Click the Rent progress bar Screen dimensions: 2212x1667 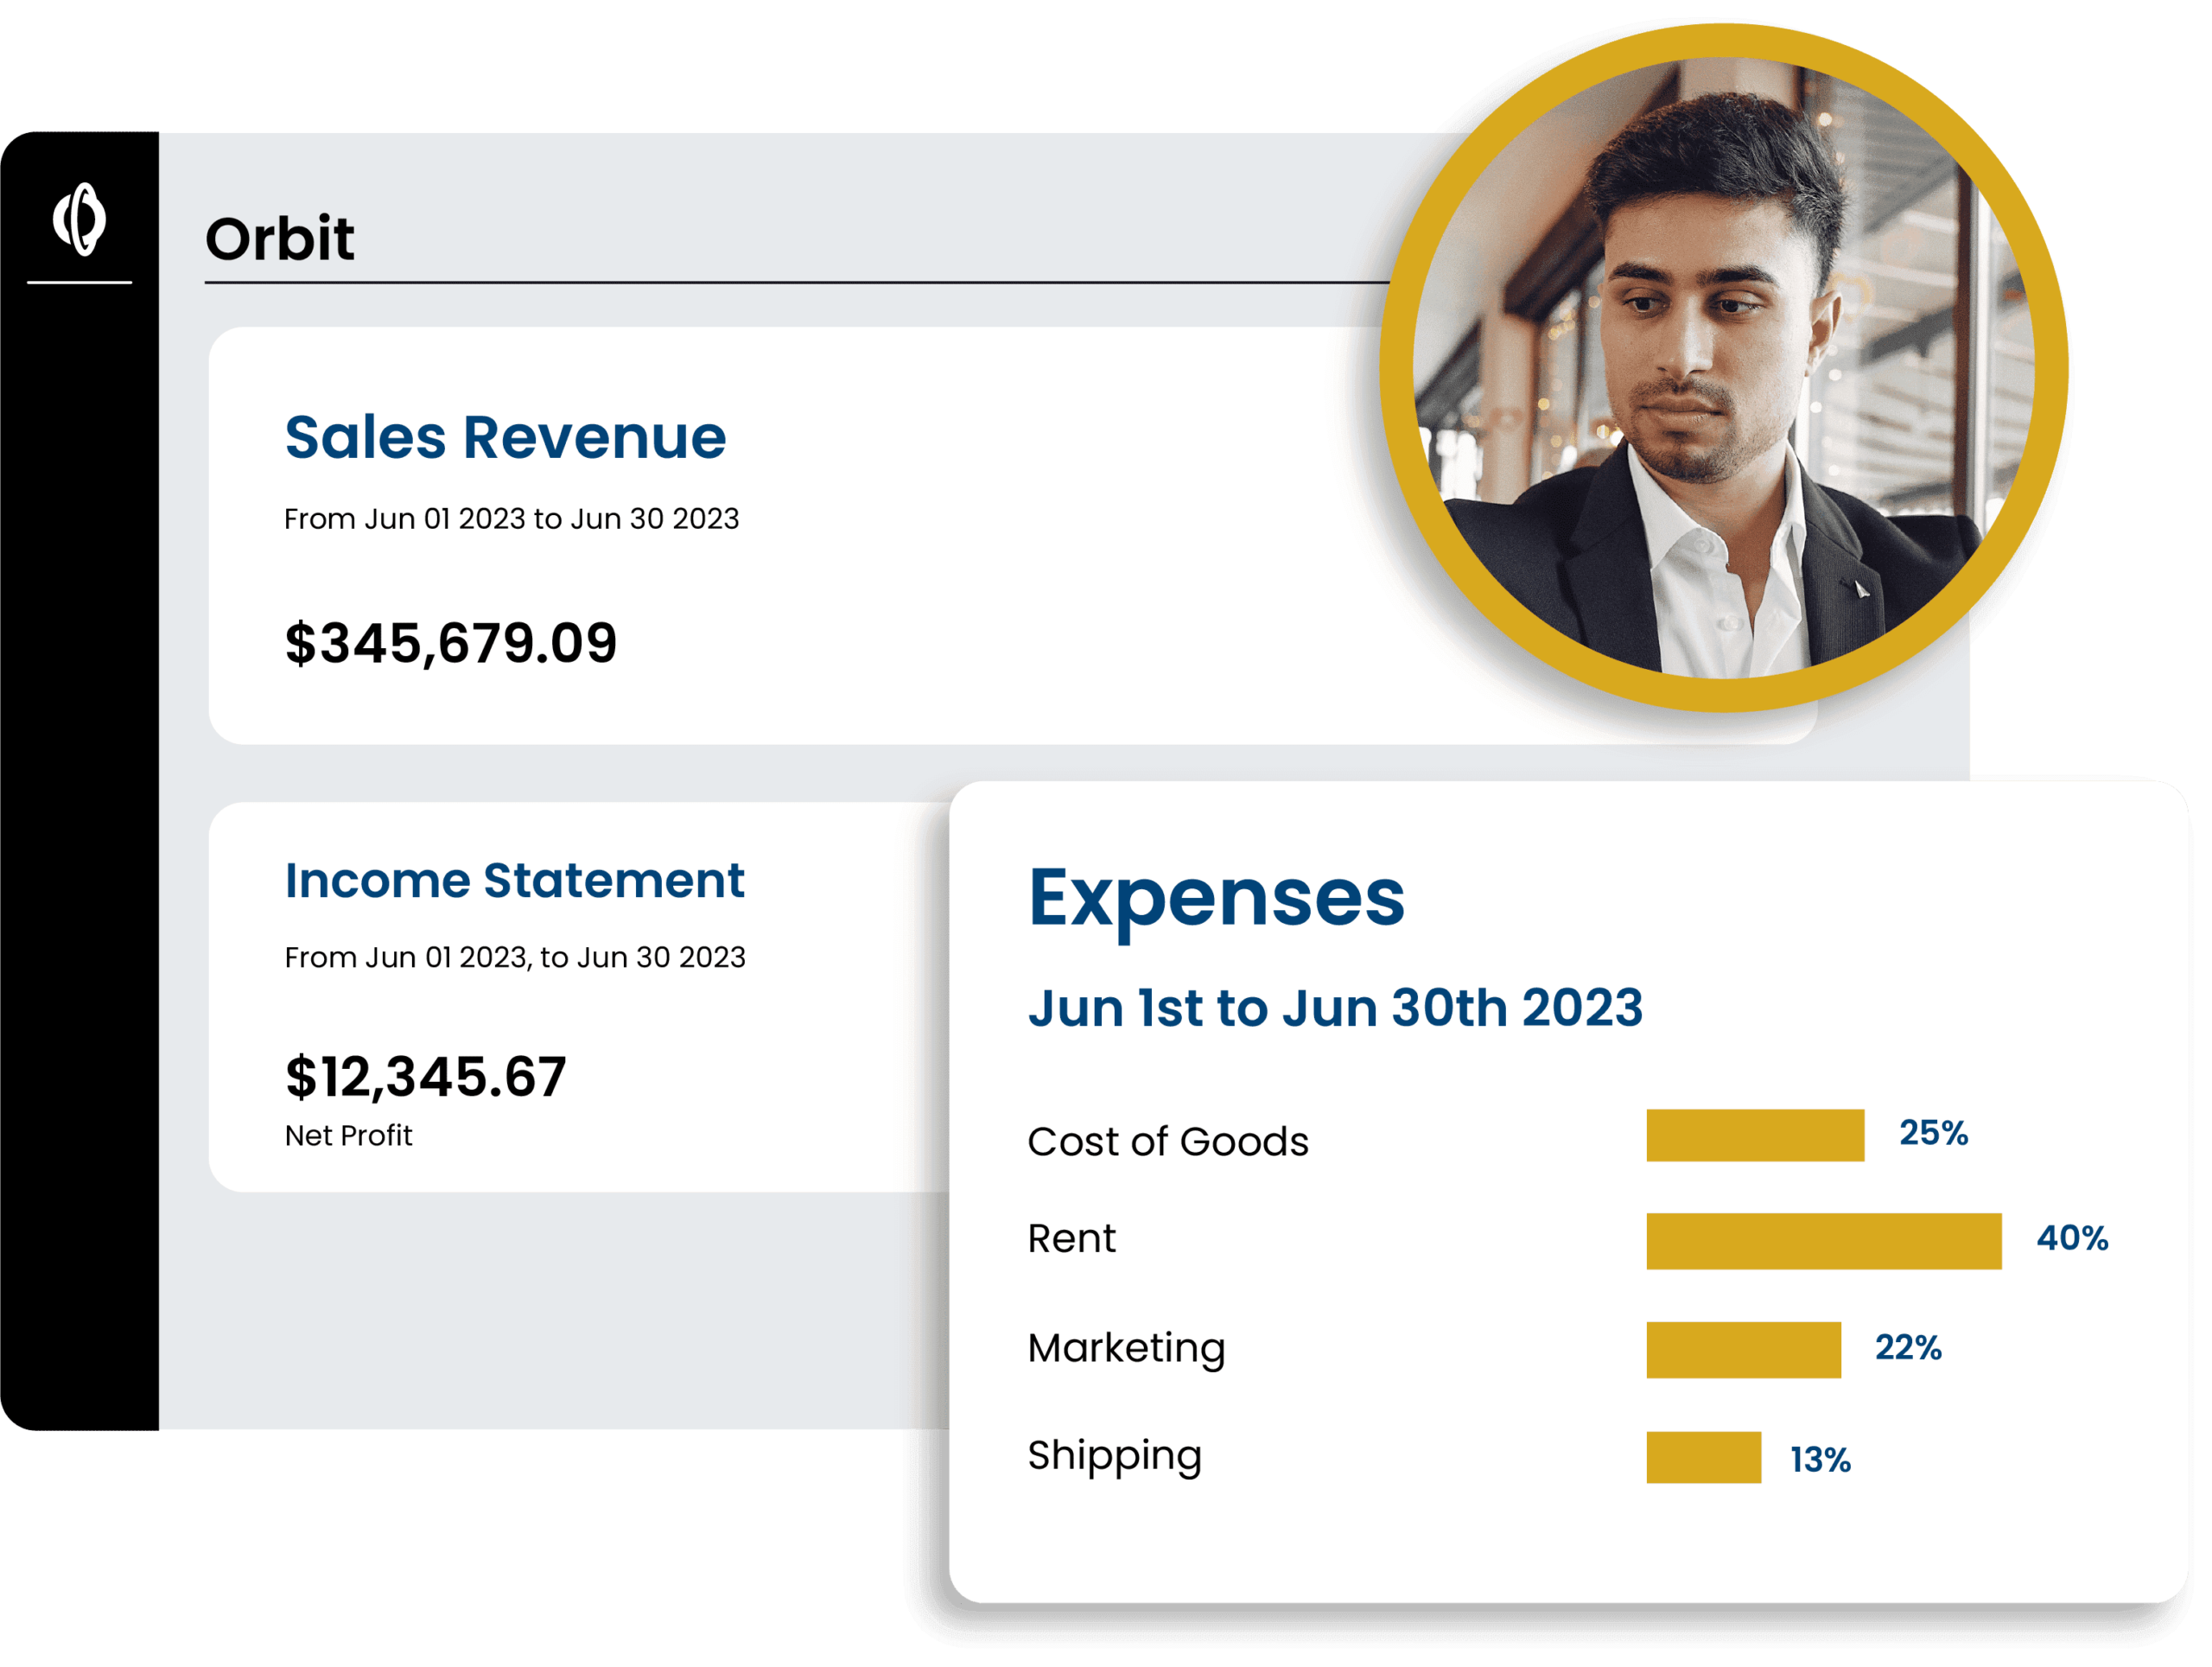tap(1824, 1241)
